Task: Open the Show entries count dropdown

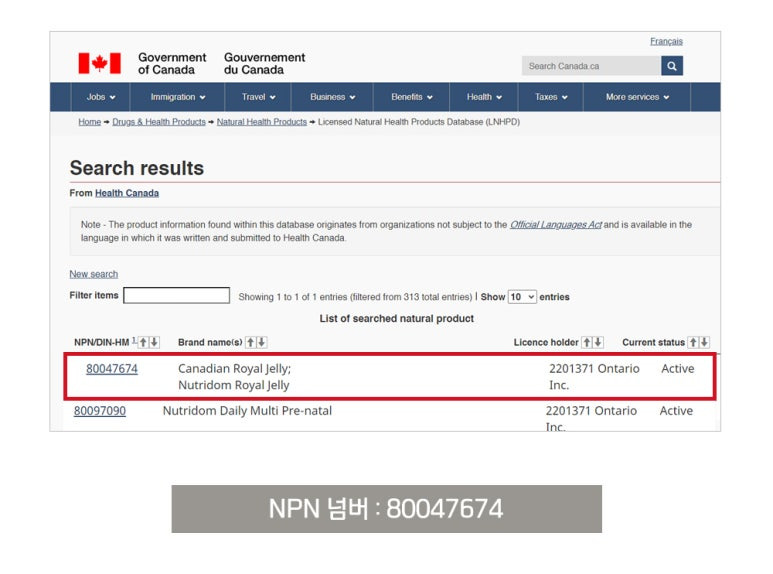Action: (522, 297)
